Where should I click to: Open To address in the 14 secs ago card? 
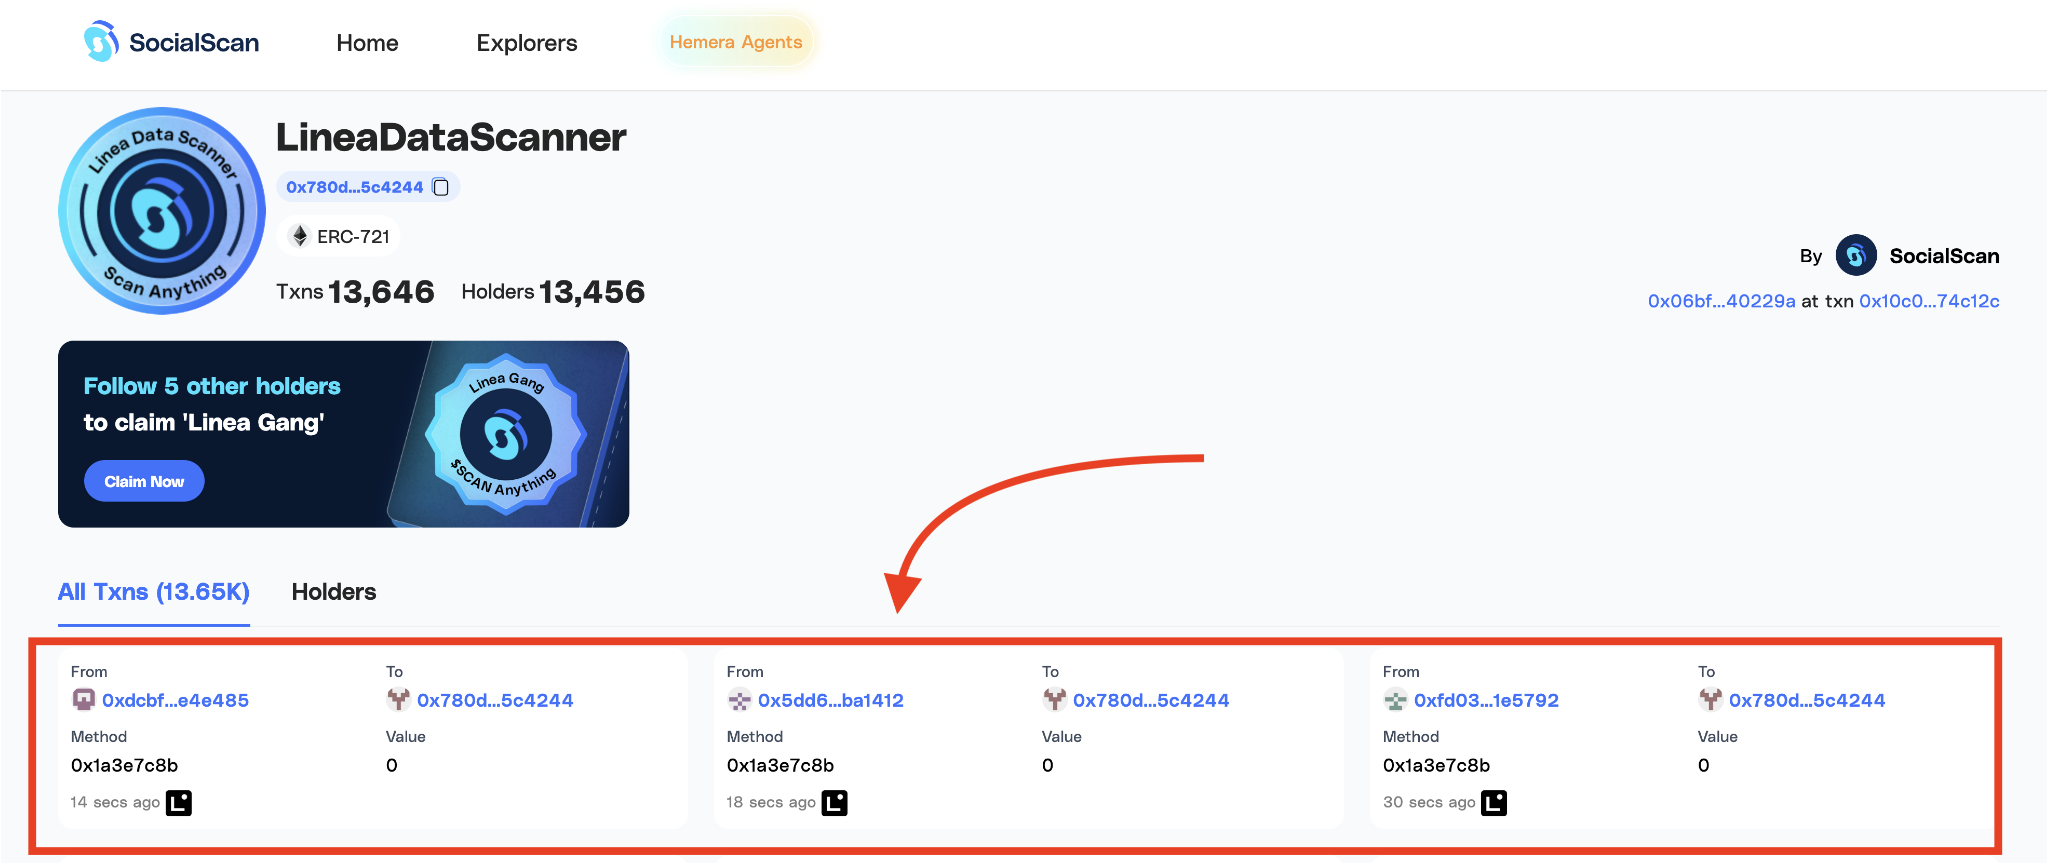pyautogui.click(x=495, y=700)
